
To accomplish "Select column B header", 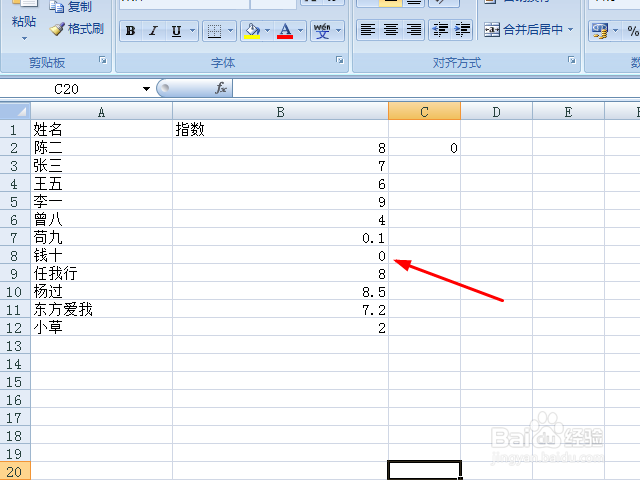I will coord(280,112).
